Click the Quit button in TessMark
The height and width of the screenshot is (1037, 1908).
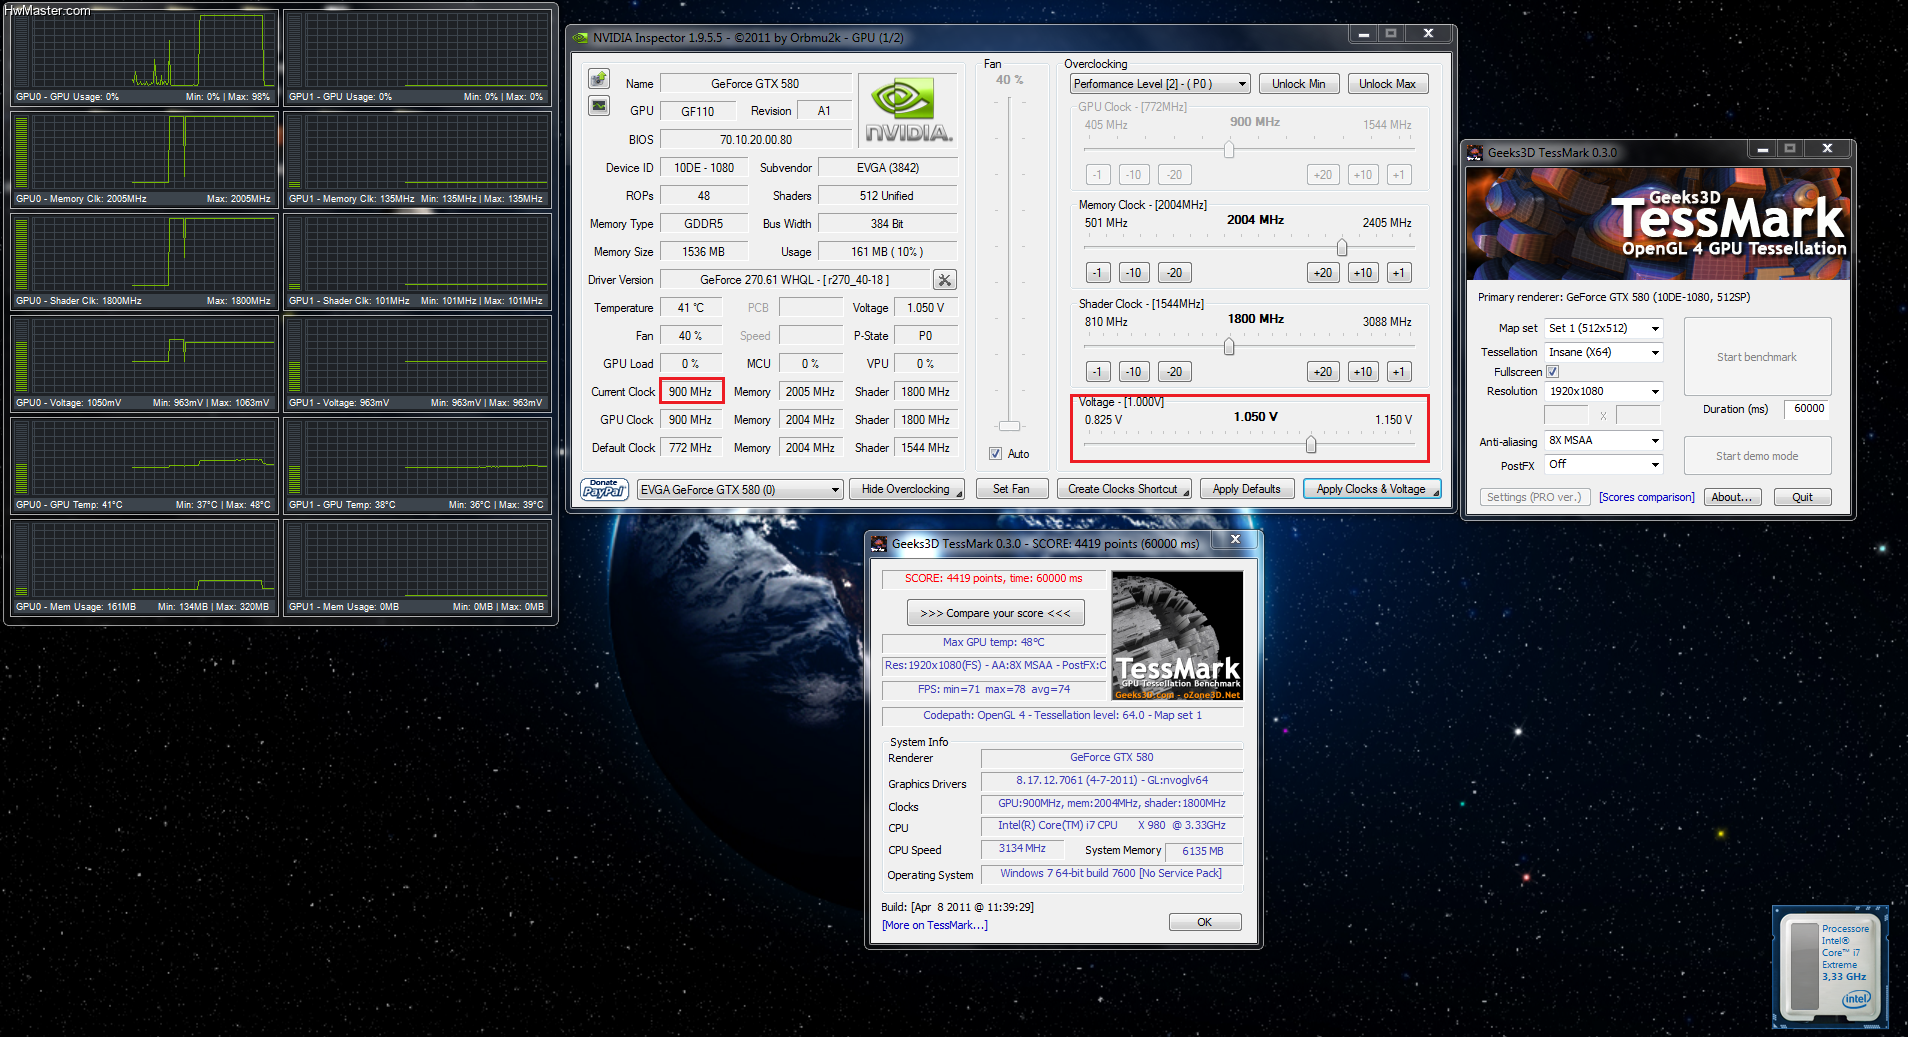pos(1802,497)
